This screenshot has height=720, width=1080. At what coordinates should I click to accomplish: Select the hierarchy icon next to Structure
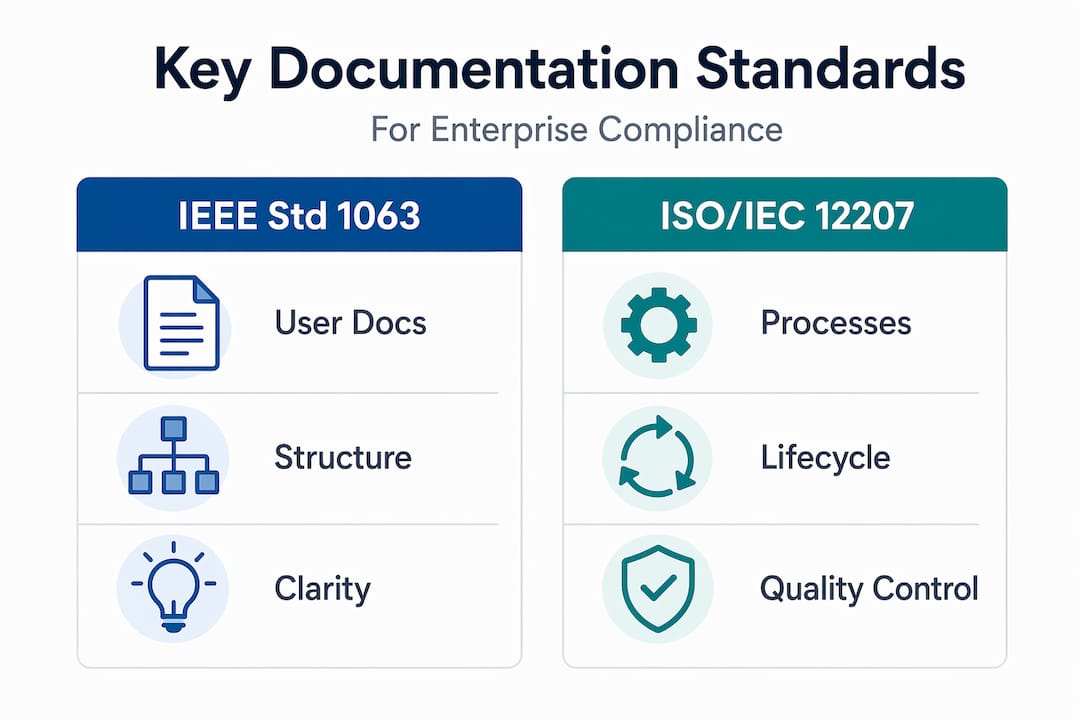(174, 456)
